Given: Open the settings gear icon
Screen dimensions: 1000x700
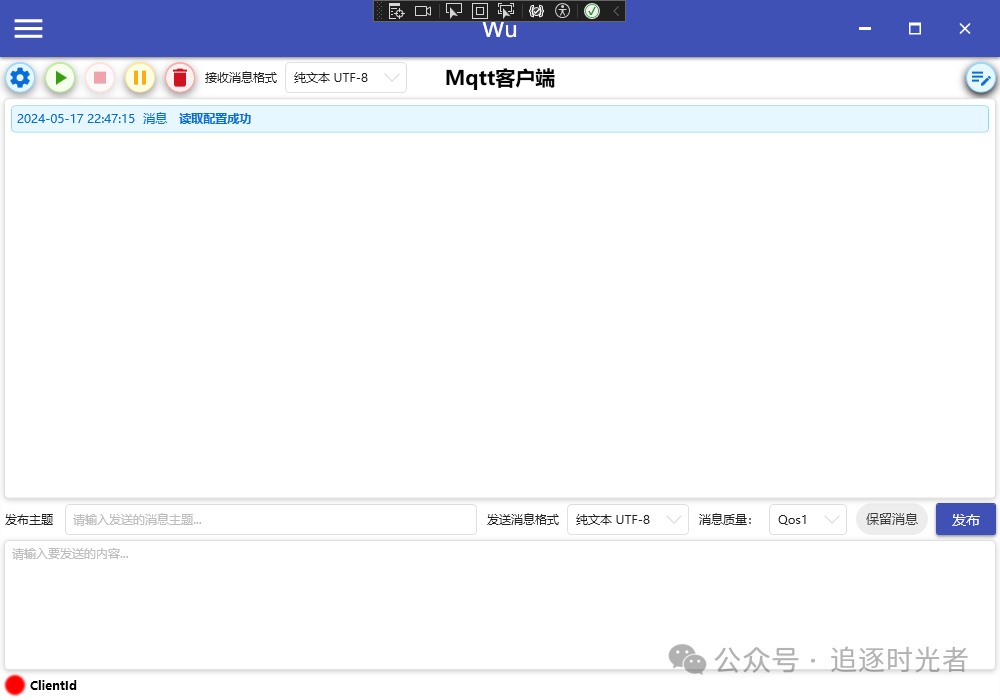Looking at the screenshot, I should click(x=20, y=78).
